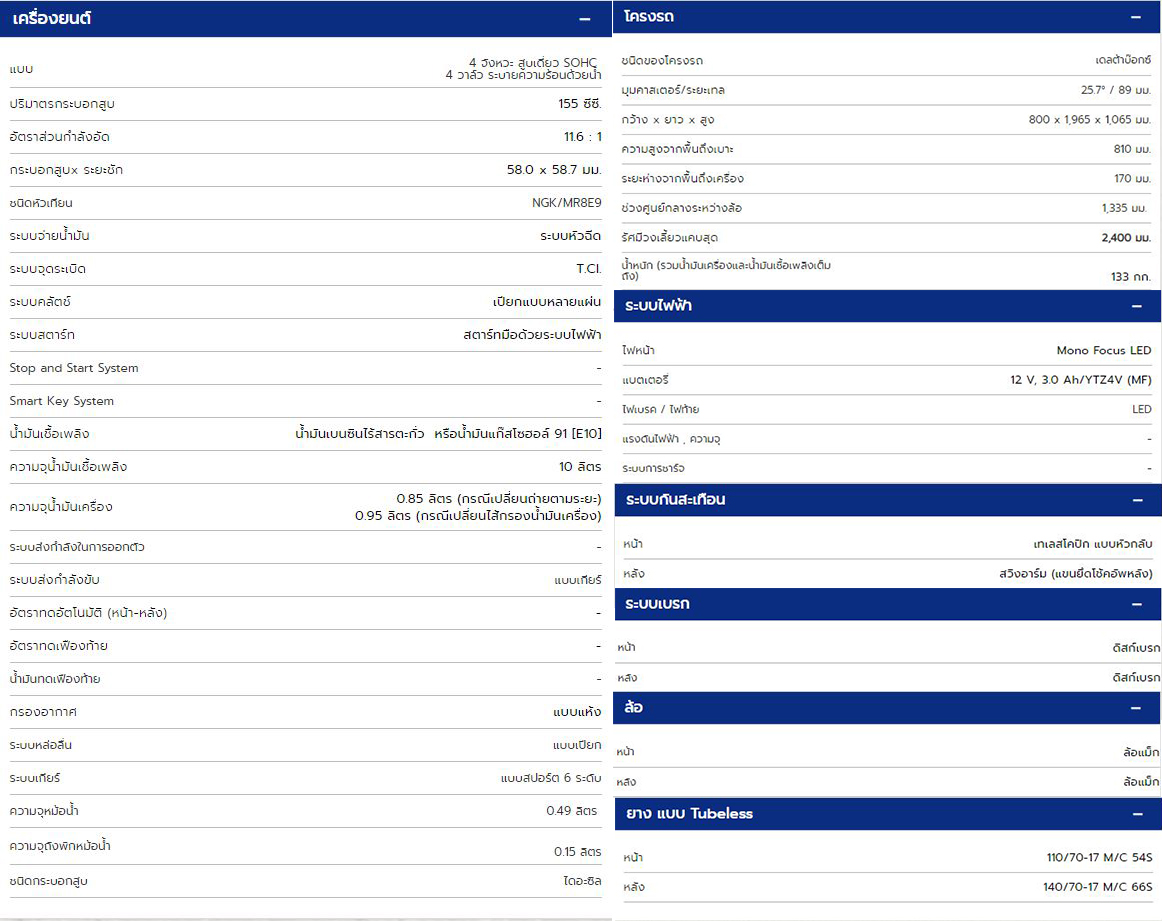Click the Stop and Start System row label
This screenshot has width=1162, height=921.
[x=74, y=368]
